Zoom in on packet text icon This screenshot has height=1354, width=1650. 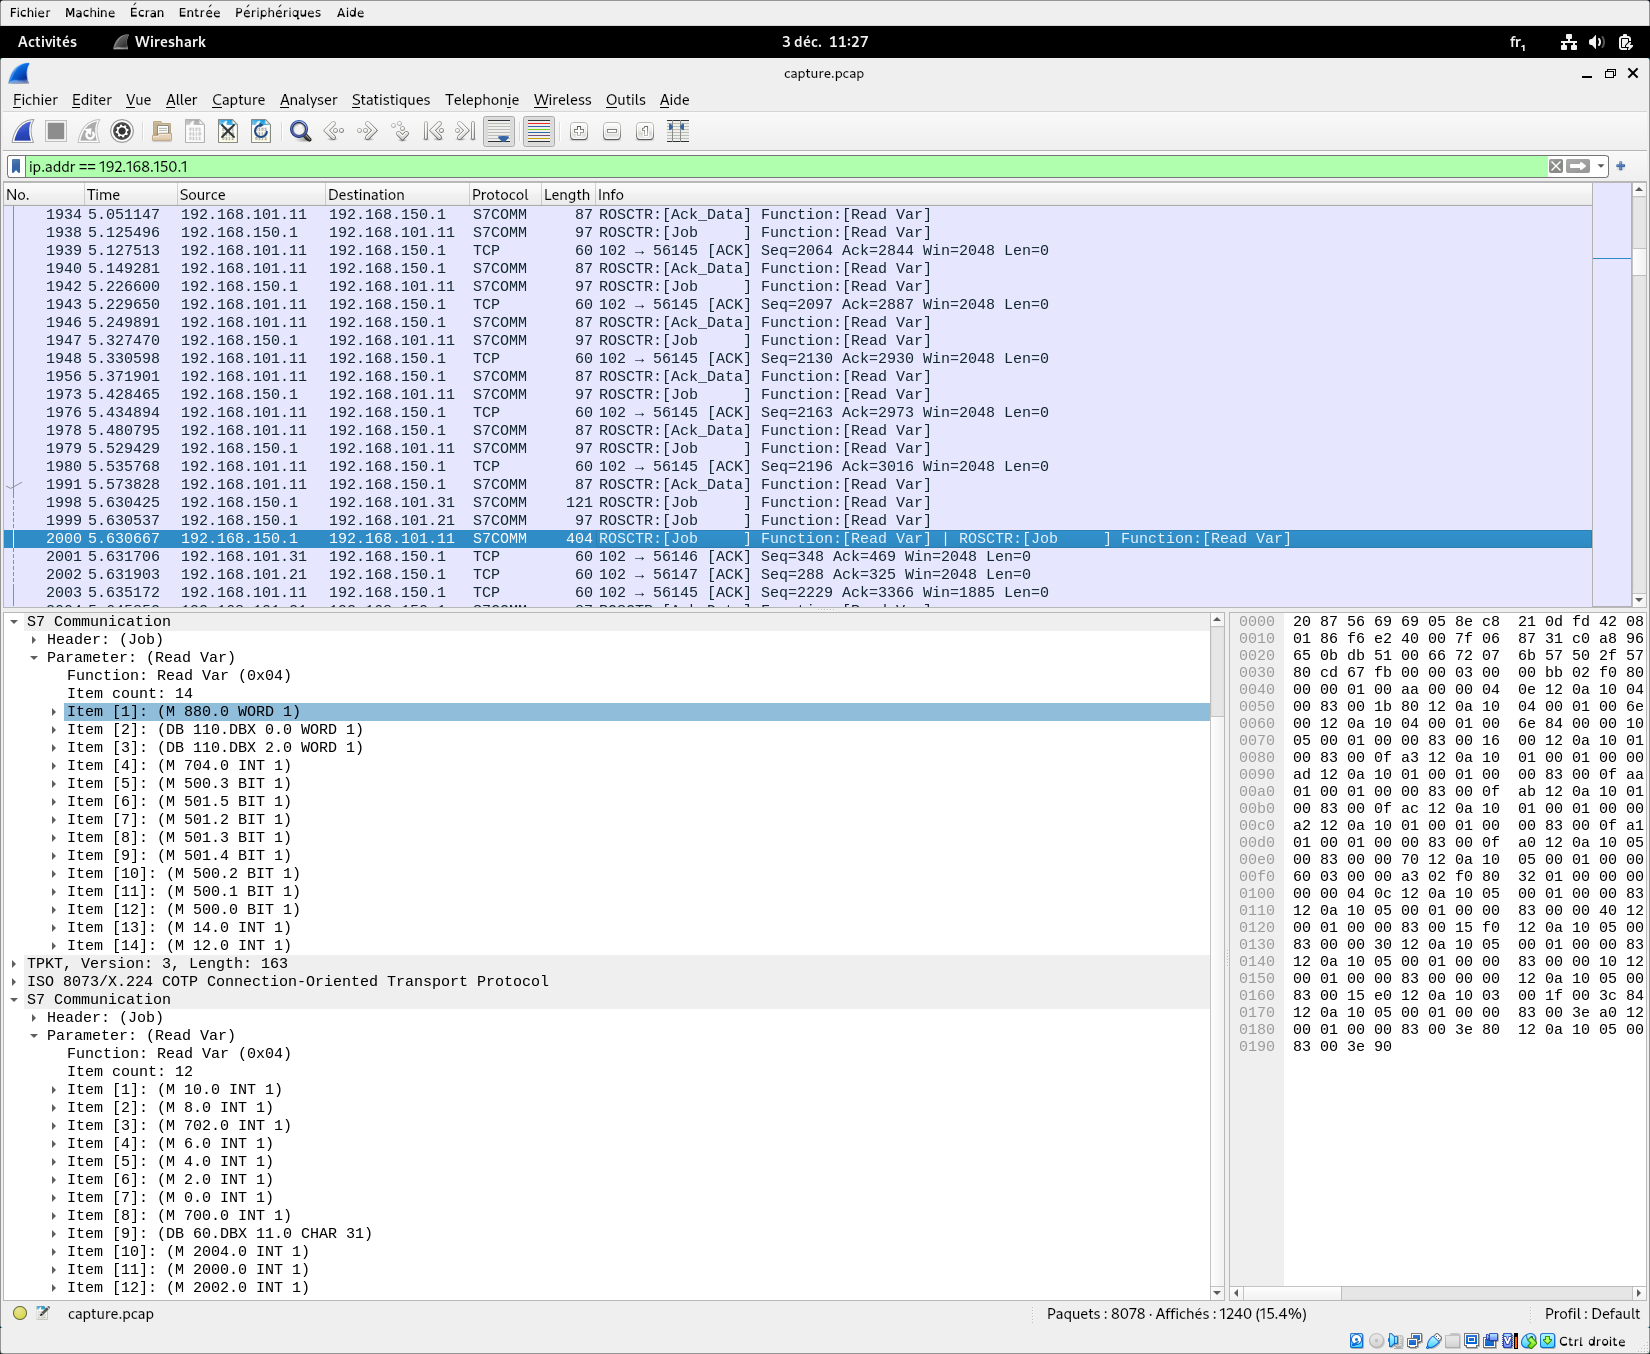[579, 131]
